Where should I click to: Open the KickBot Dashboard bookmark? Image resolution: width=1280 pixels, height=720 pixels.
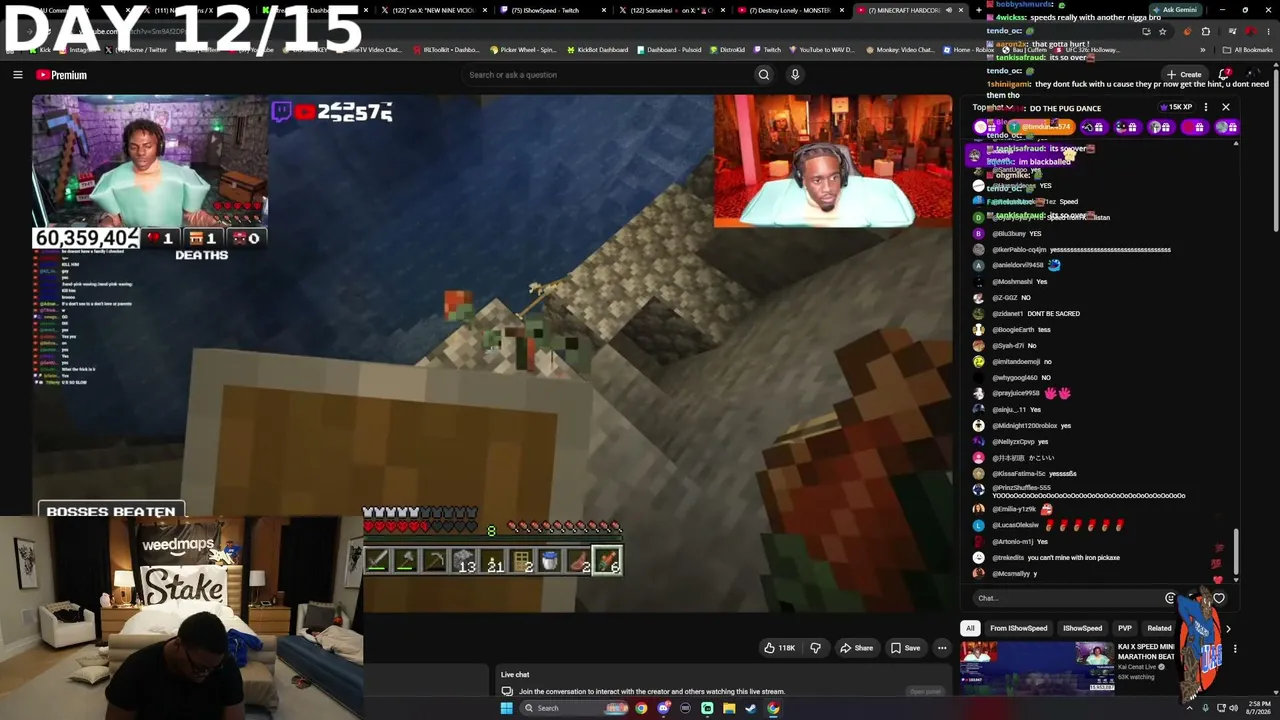pyautogui.click(x=598, y=50)
